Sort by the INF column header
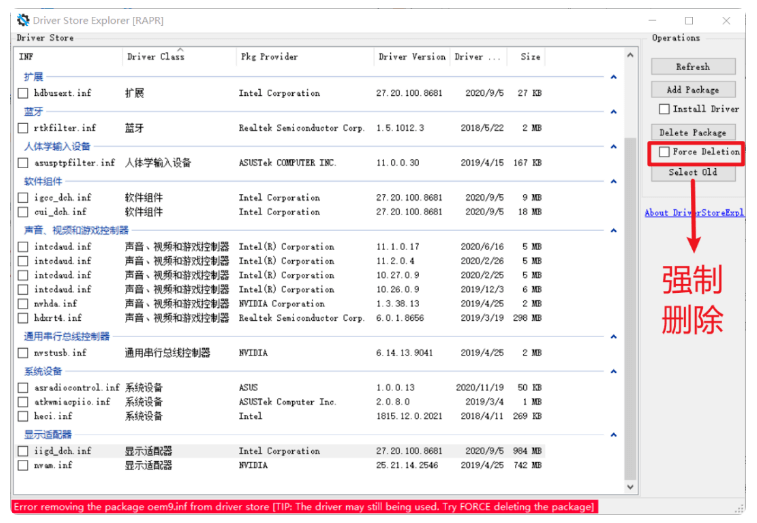The image size is (757, 523). pyautogui.click(x=68, y=57)
